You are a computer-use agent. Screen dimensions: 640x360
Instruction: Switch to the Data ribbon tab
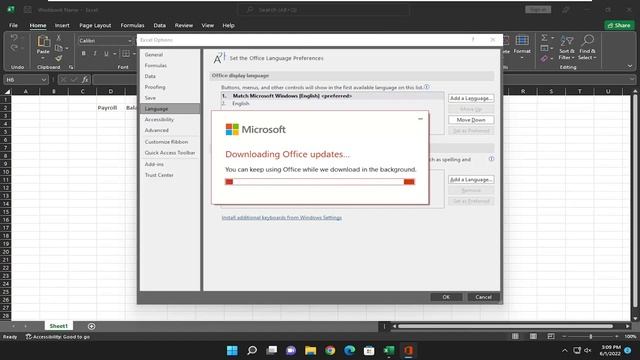160,25
